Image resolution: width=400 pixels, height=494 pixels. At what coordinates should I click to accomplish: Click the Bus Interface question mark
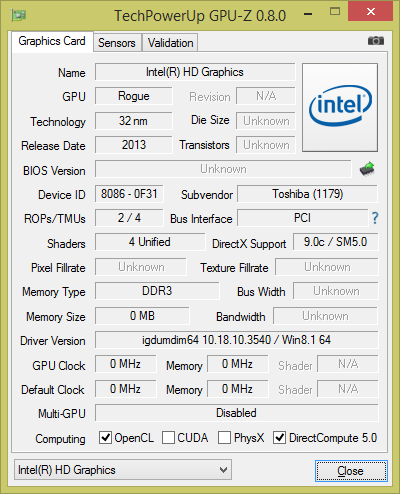[375, 218]
